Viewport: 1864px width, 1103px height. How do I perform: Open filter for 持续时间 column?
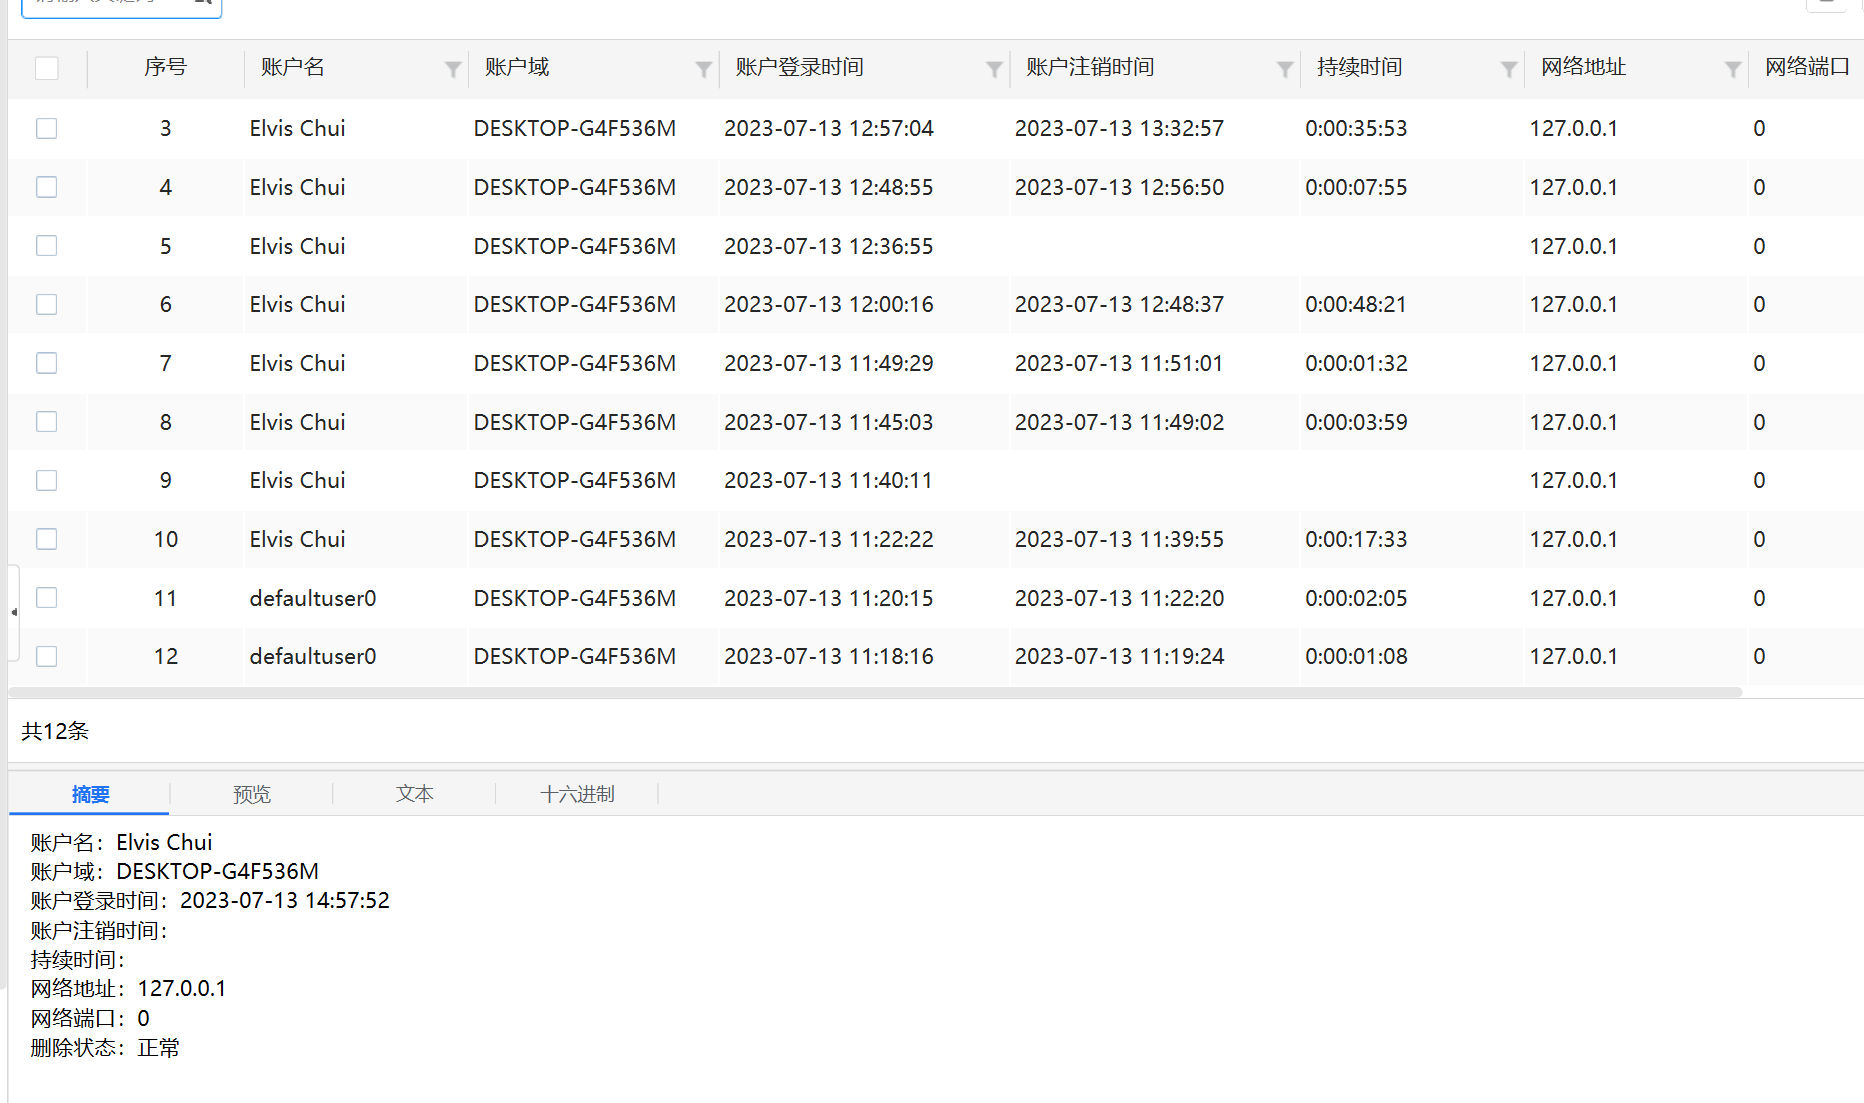pos(1509,69)
